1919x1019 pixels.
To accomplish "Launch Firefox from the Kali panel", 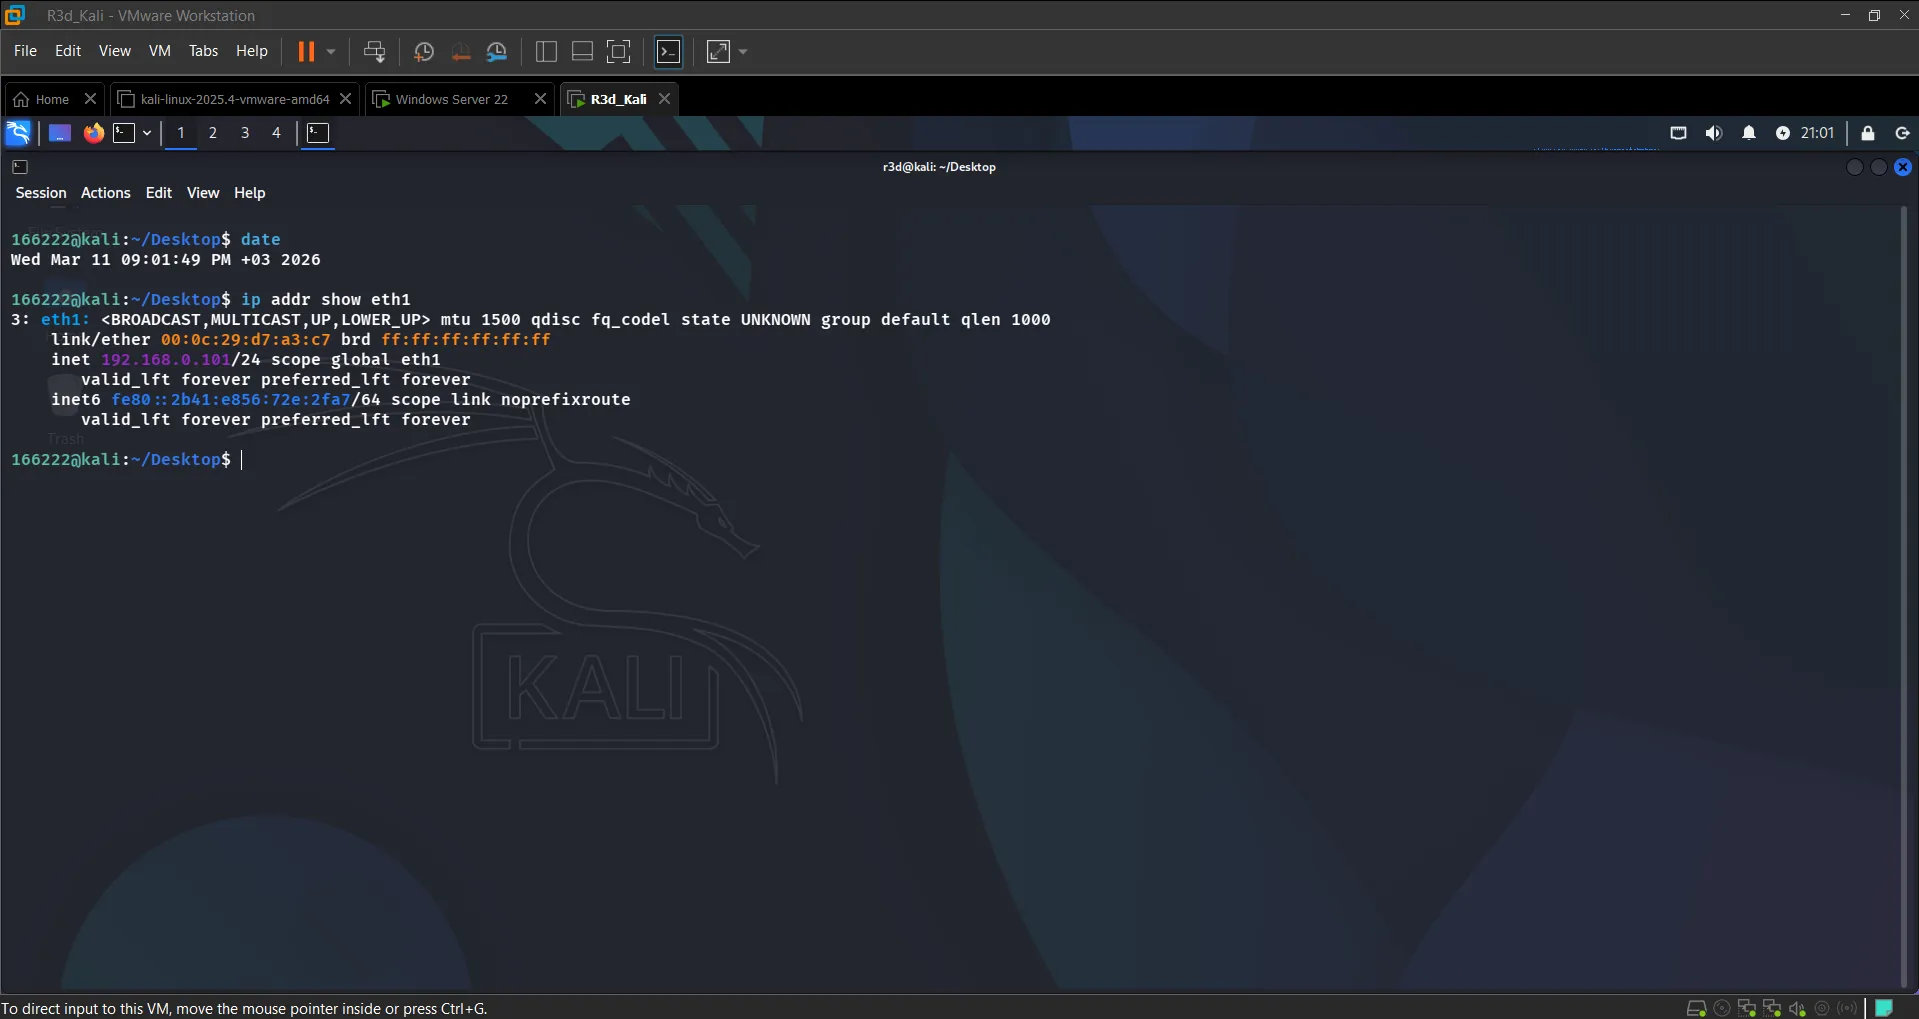I will coord(93,133).
